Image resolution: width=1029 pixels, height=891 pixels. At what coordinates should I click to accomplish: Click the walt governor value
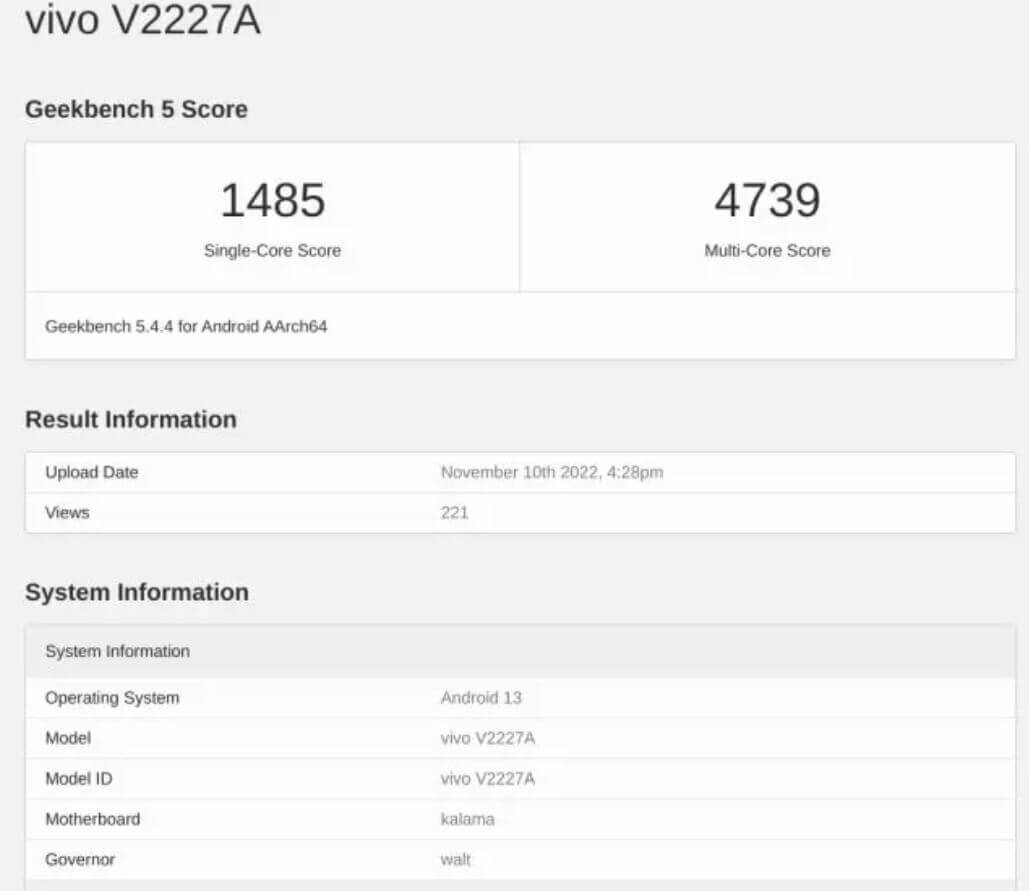pos(456,859)
